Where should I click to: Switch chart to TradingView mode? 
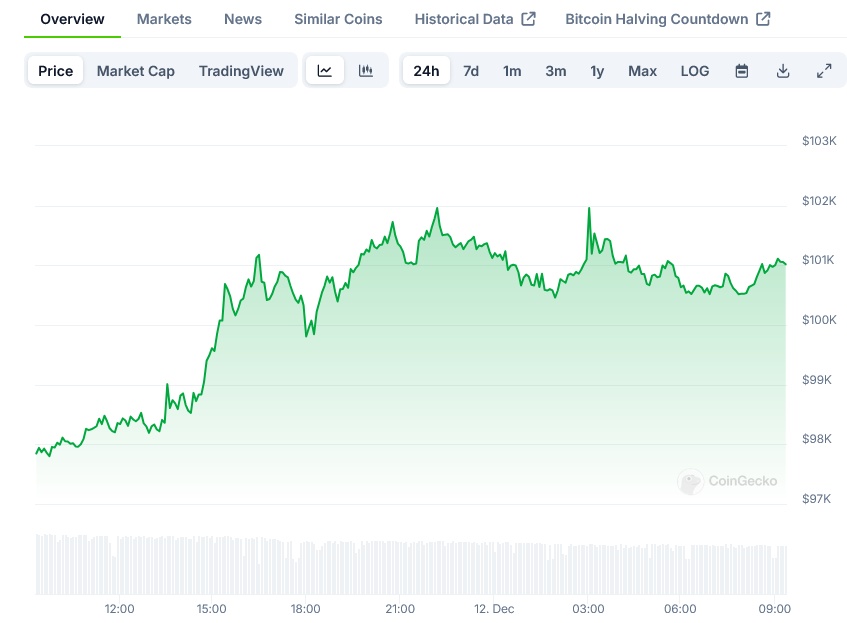point(241,71)
